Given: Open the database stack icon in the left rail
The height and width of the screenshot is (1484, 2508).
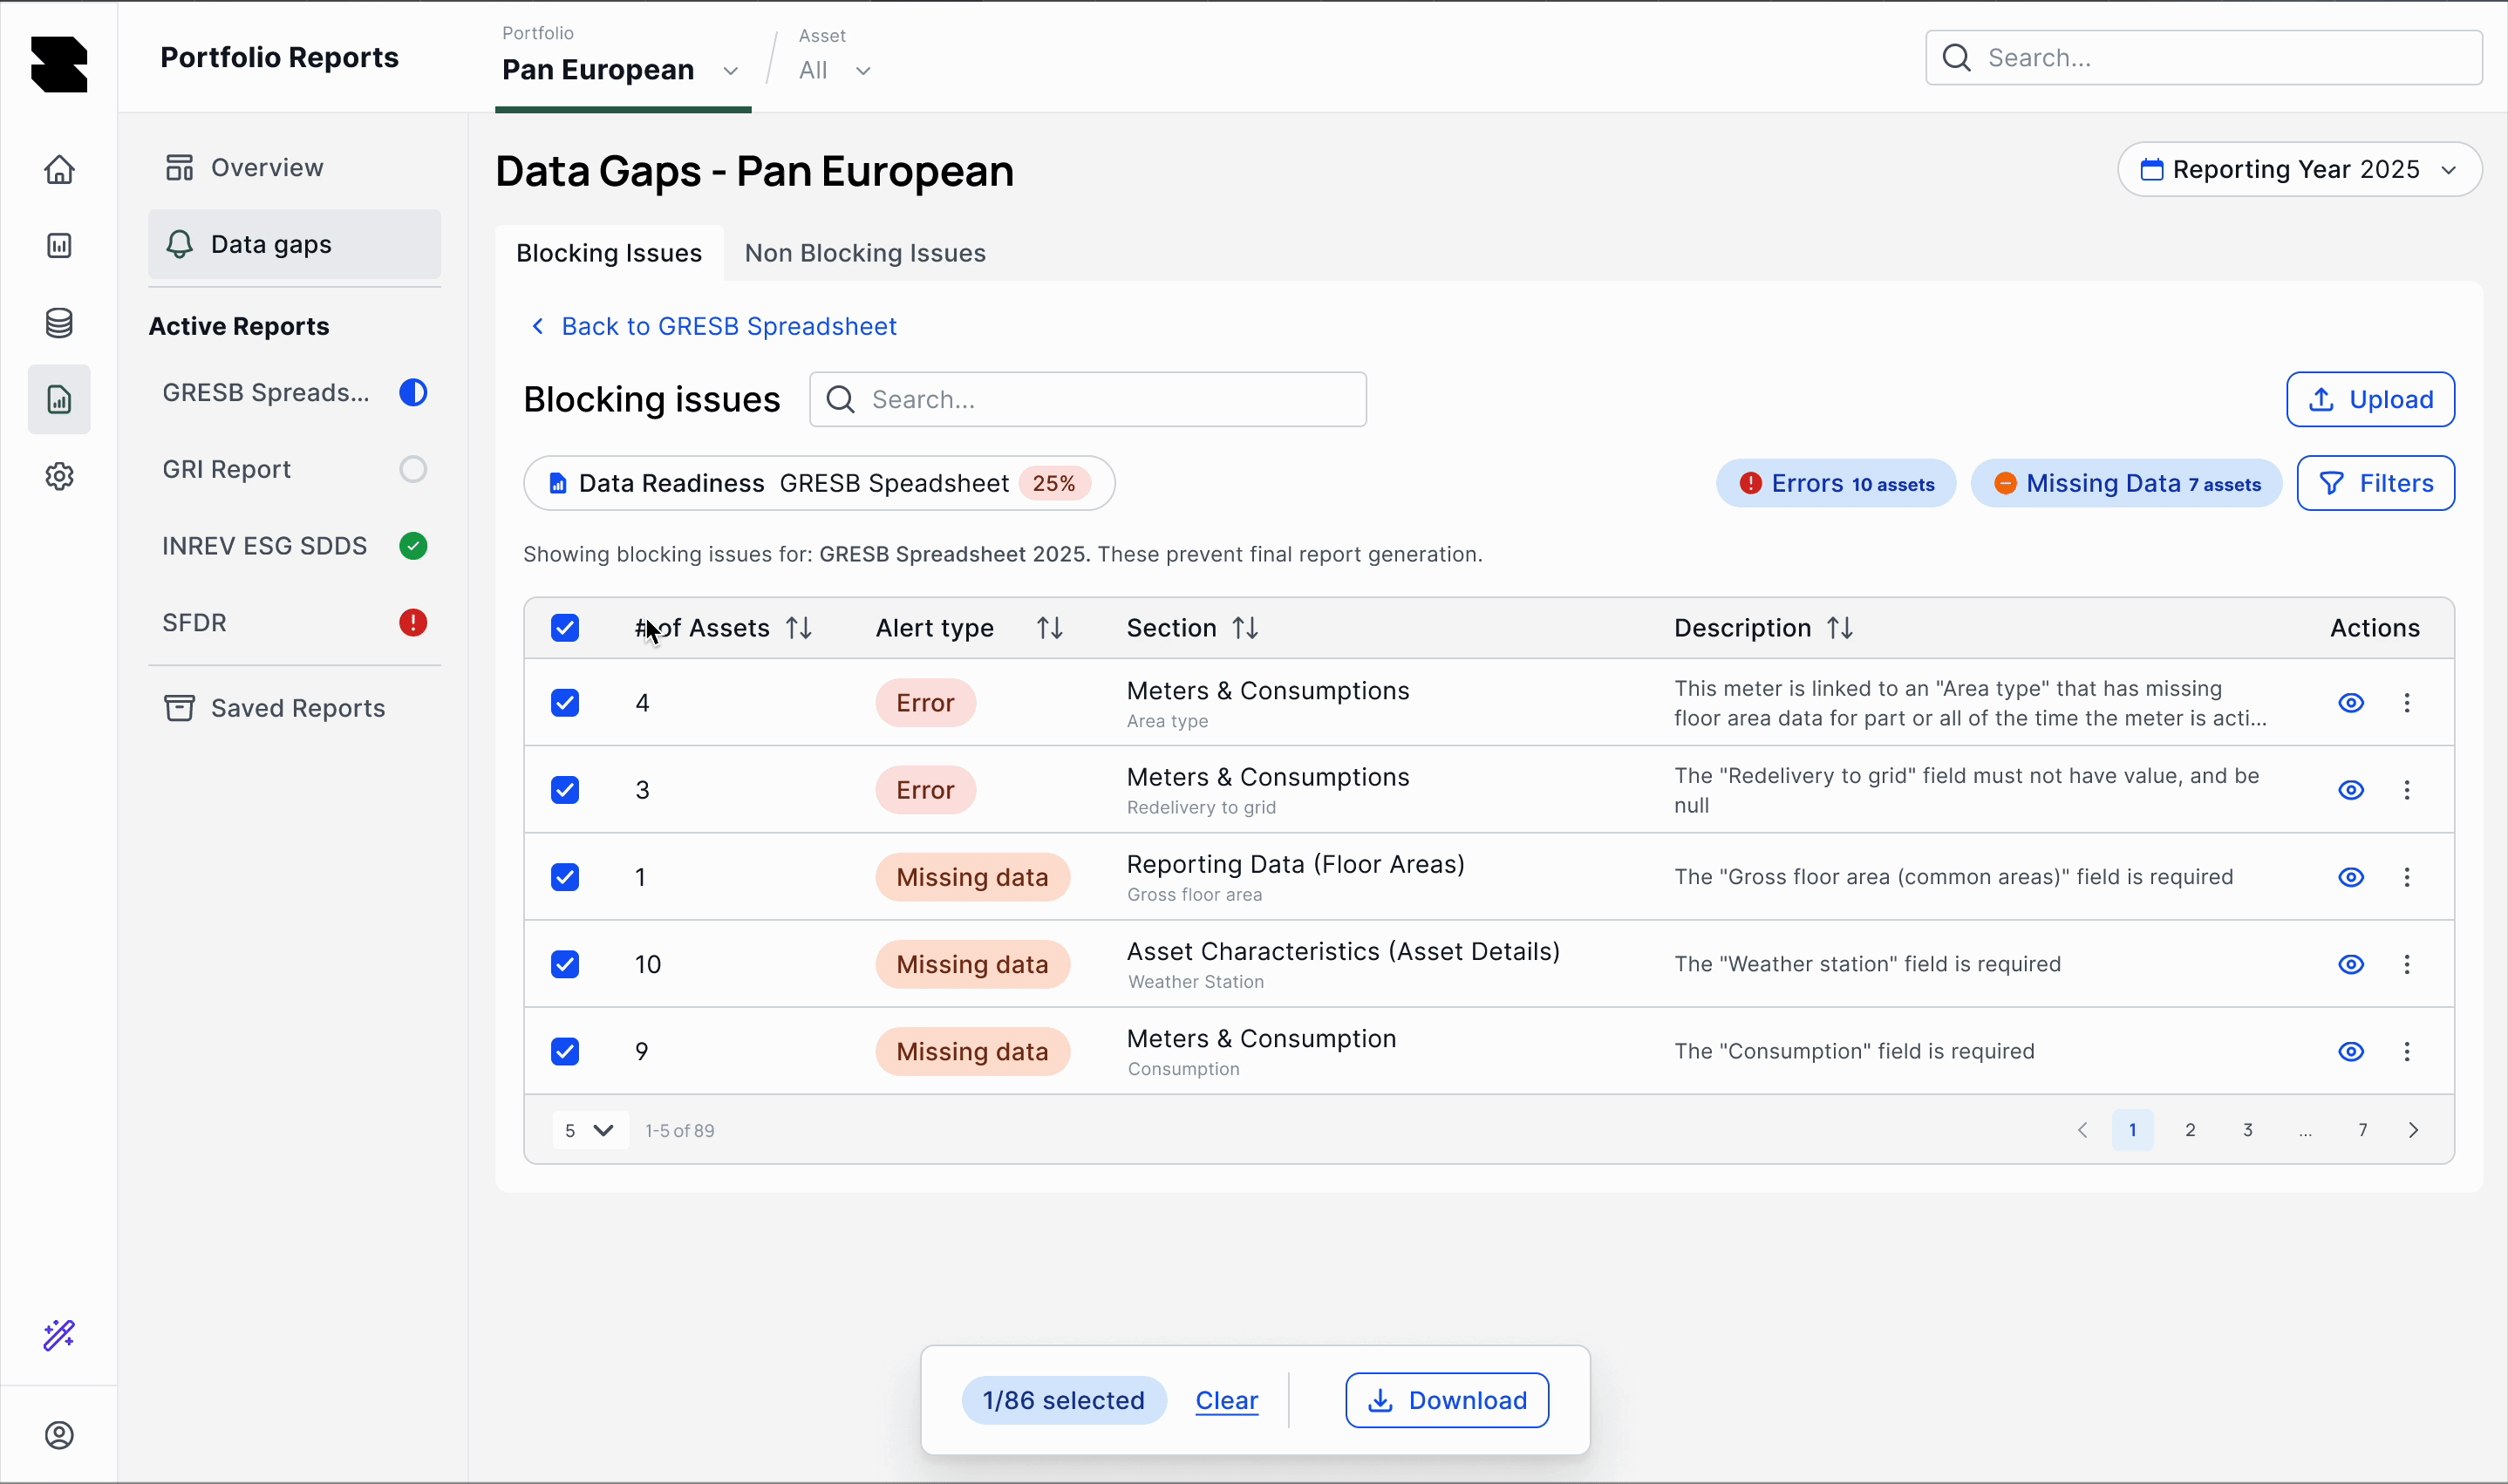Looking at the screenshot, I should [59, 323].
